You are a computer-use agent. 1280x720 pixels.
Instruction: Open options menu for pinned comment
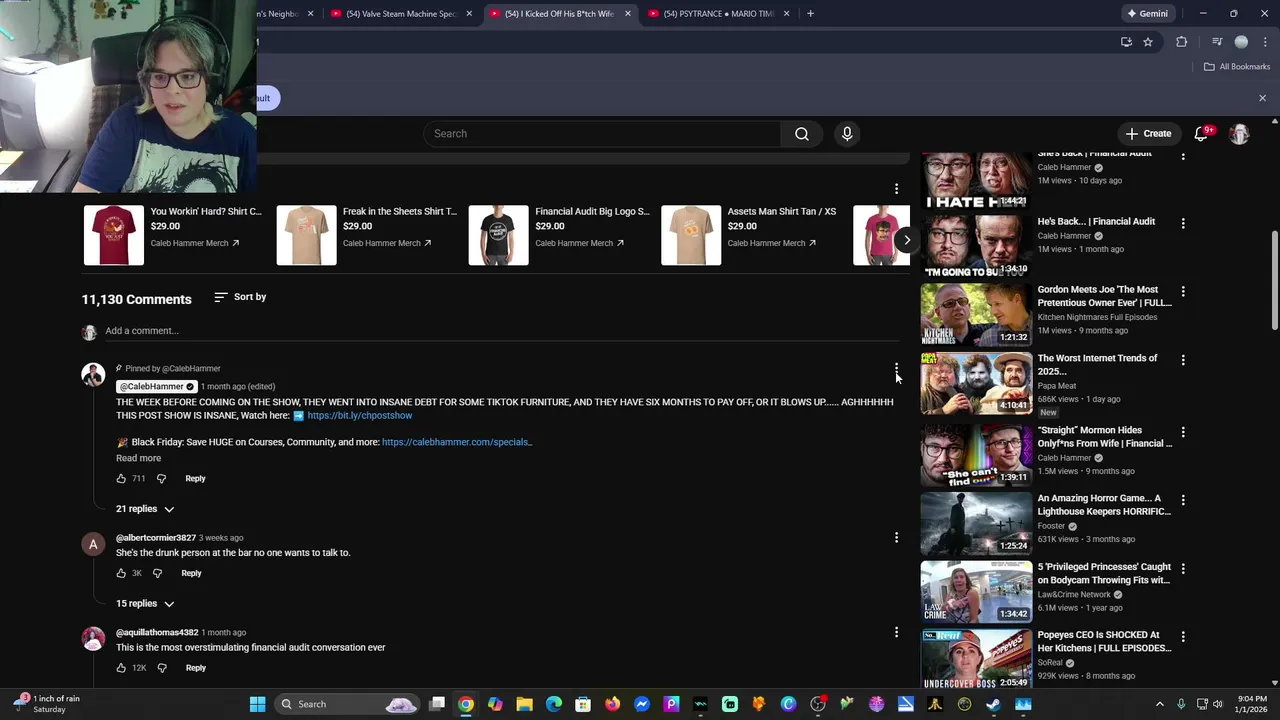click(x=896, y=369)
